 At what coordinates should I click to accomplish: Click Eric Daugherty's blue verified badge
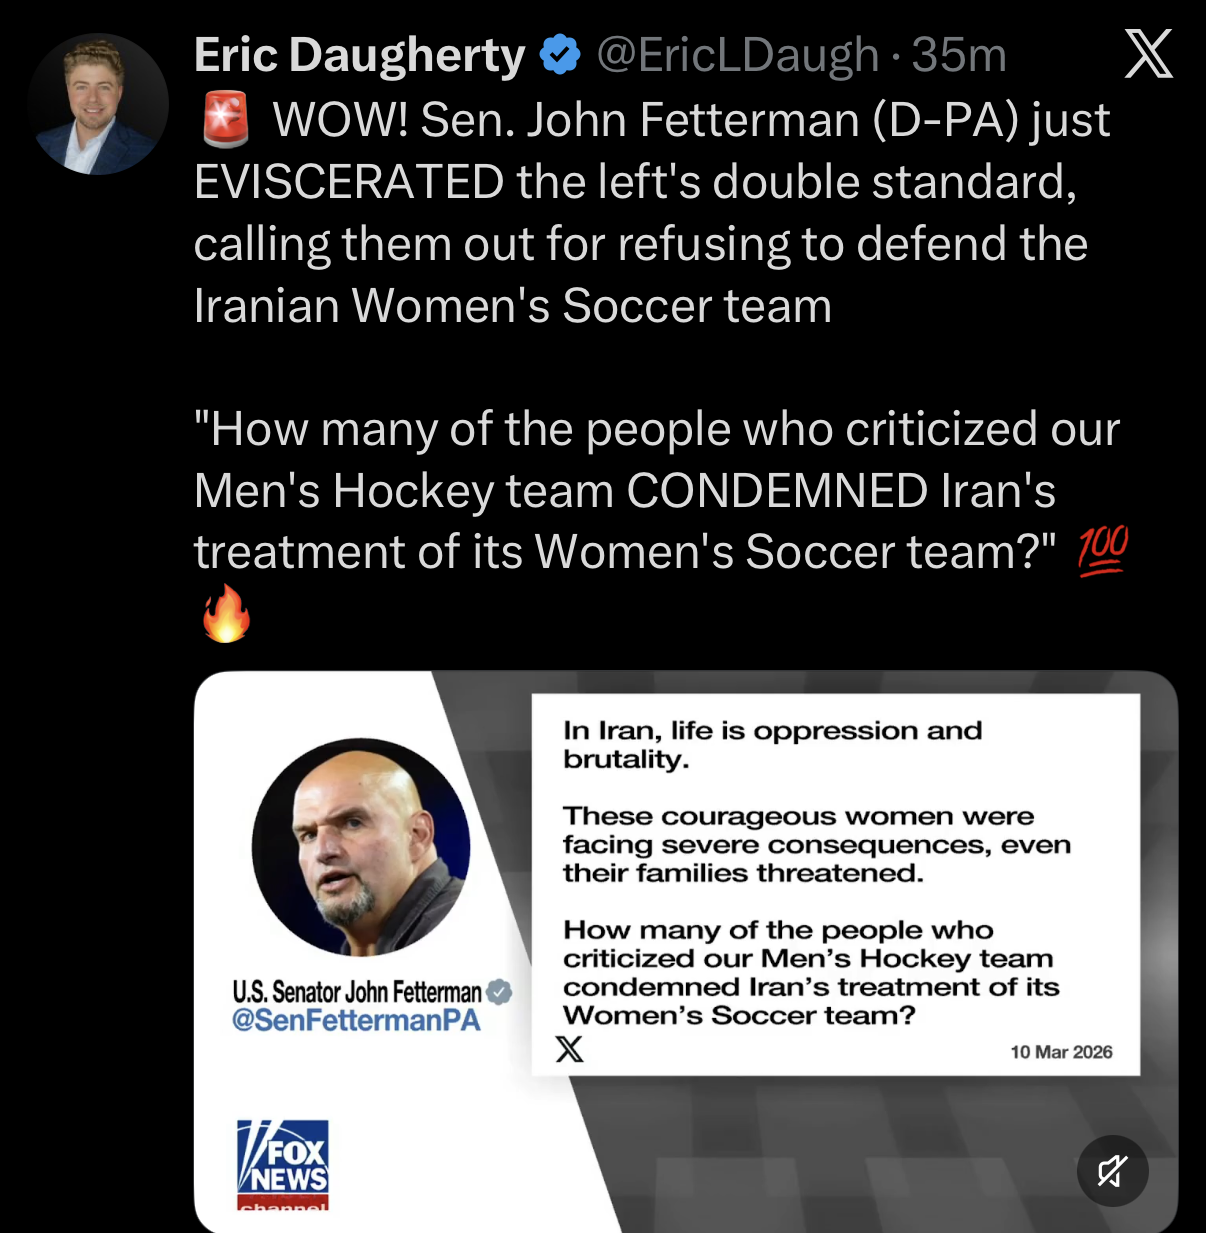[560, 55]
